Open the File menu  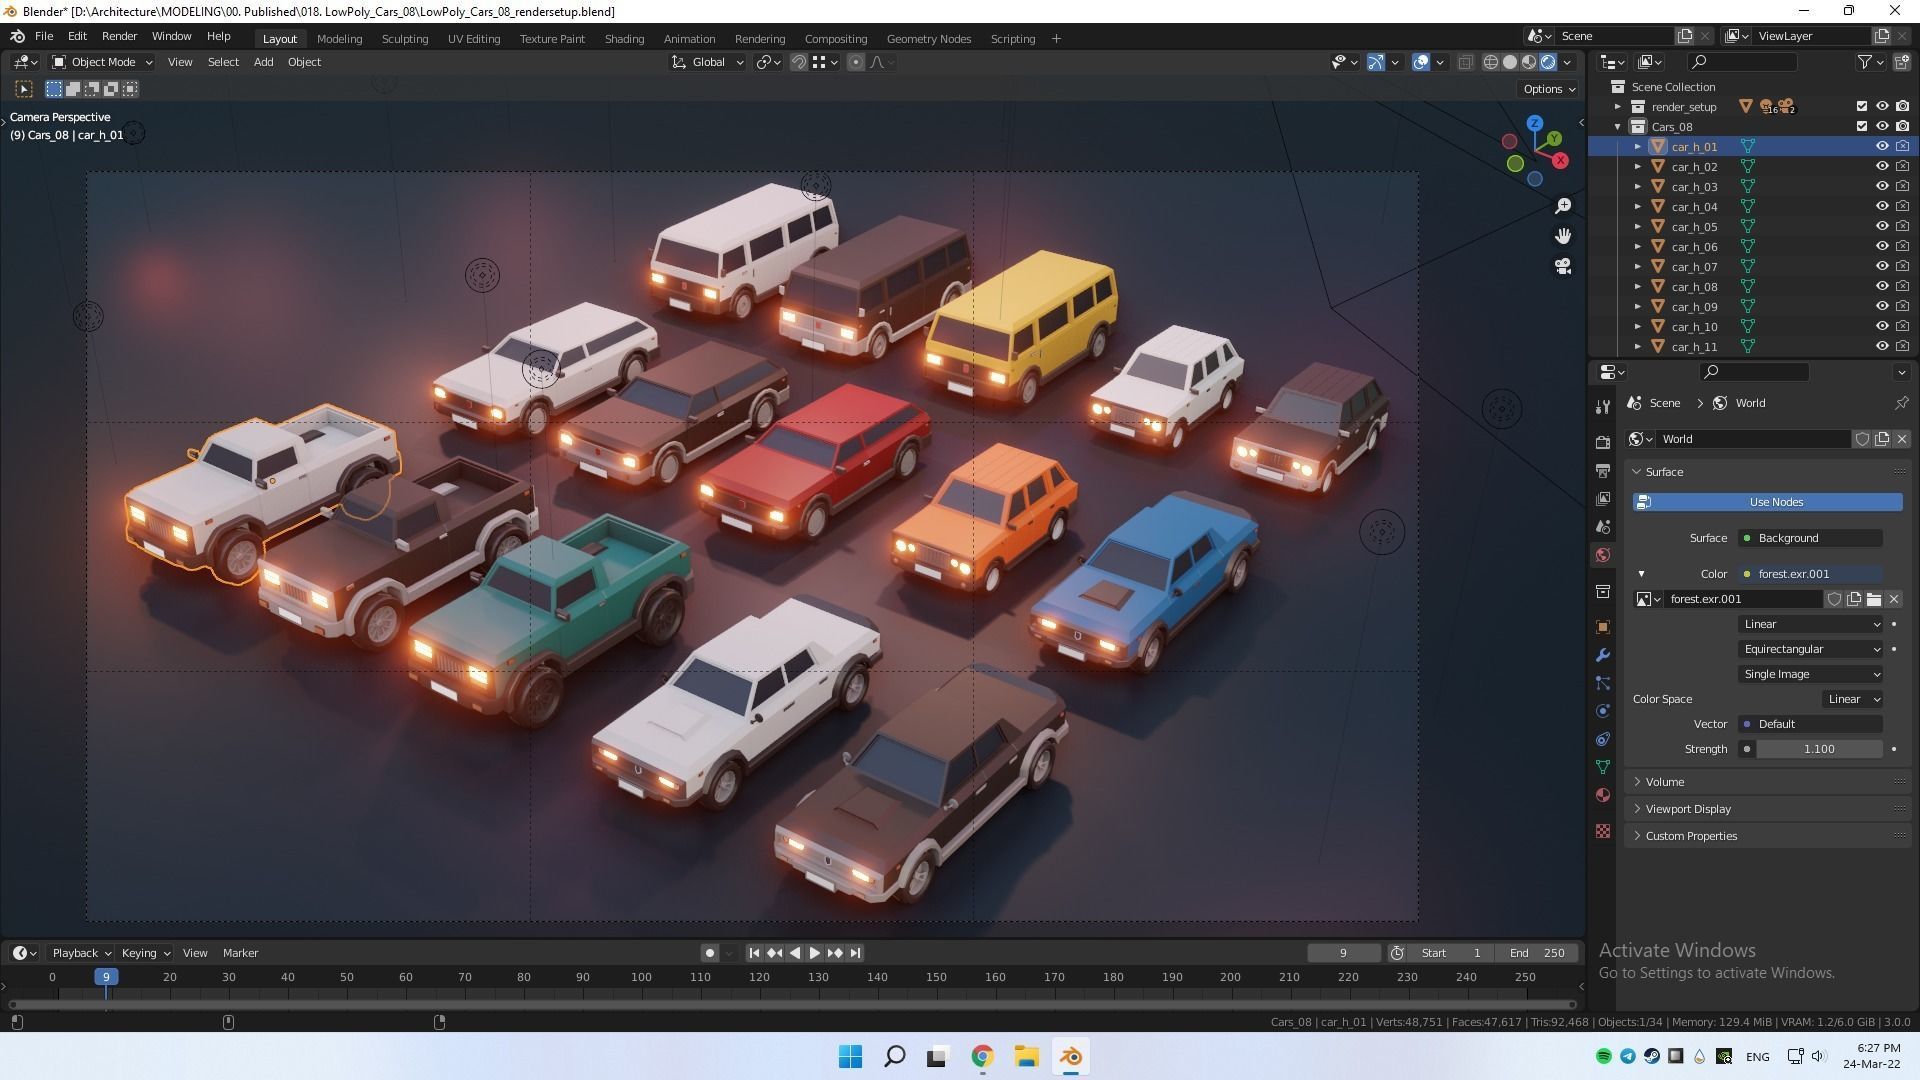click(44, 36)
